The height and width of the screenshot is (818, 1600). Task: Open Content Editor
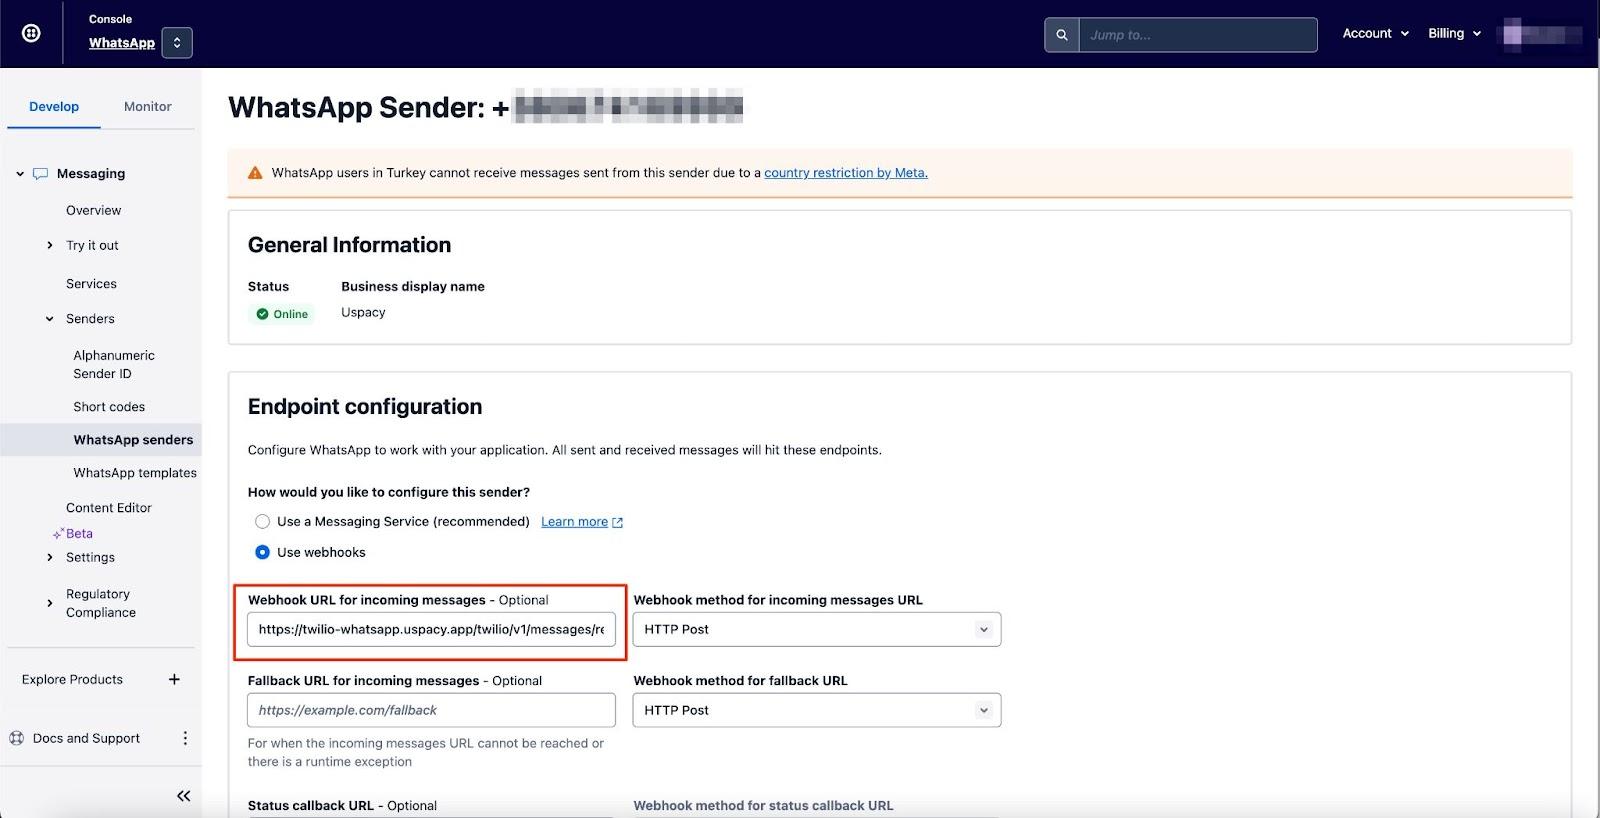click(x=109, y=508)
